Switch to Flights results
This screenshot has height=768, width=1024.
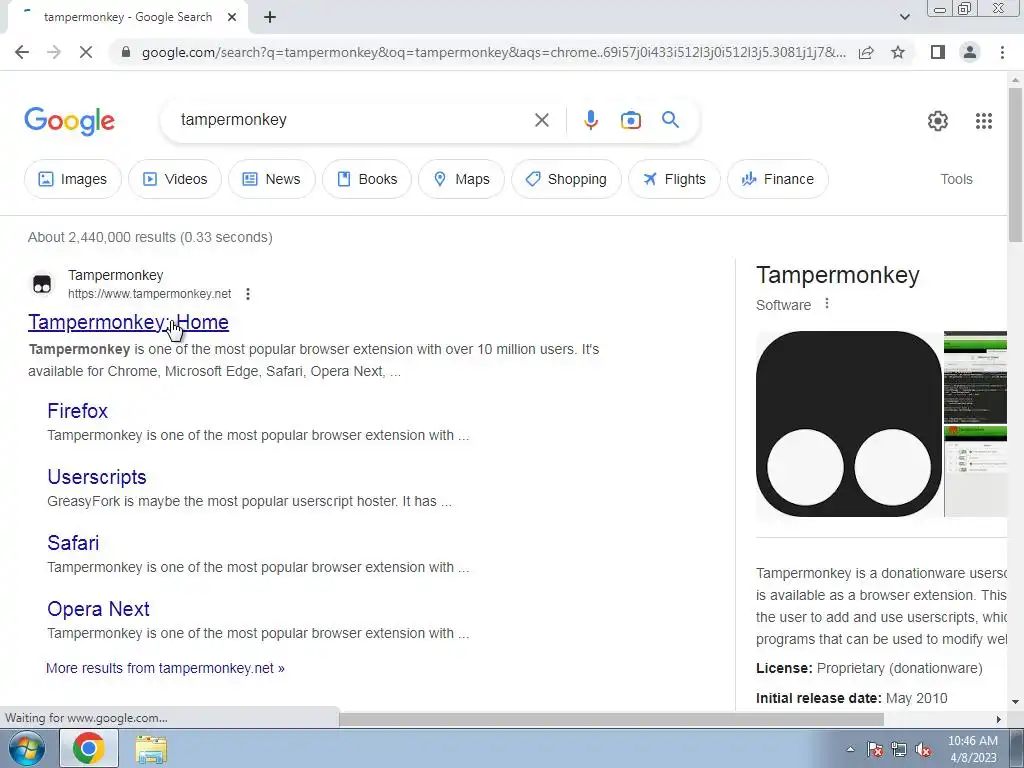tap(675, 179)
